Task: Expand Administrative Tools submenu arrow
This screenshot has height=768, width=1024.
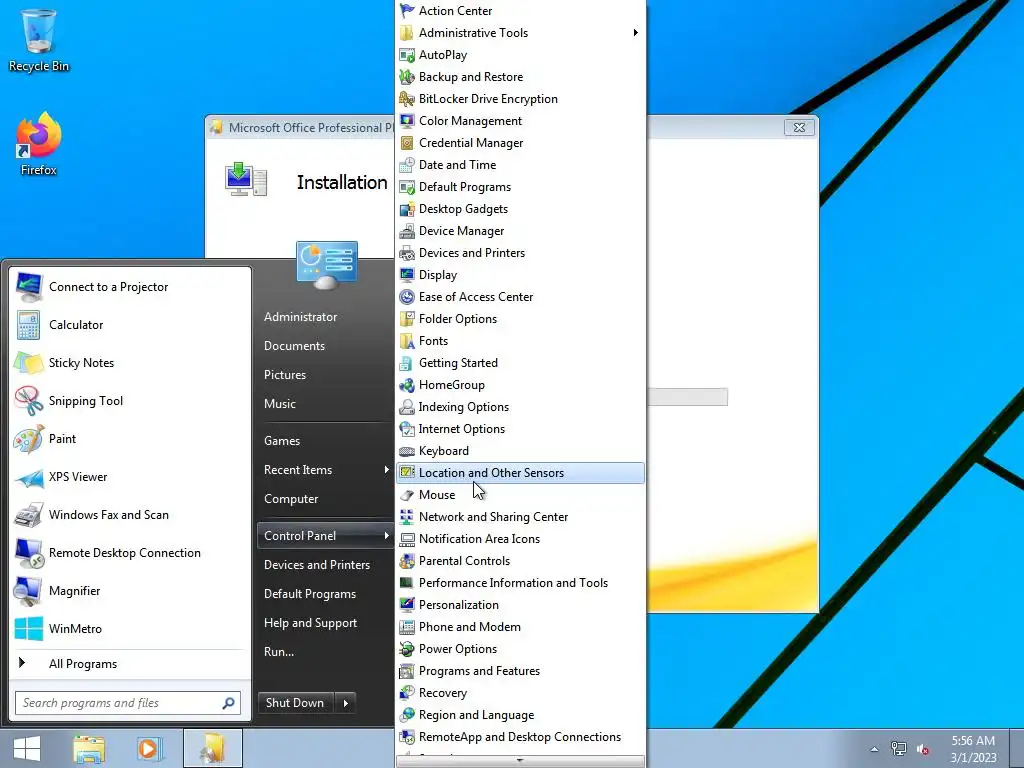Action: pos(635,33)
